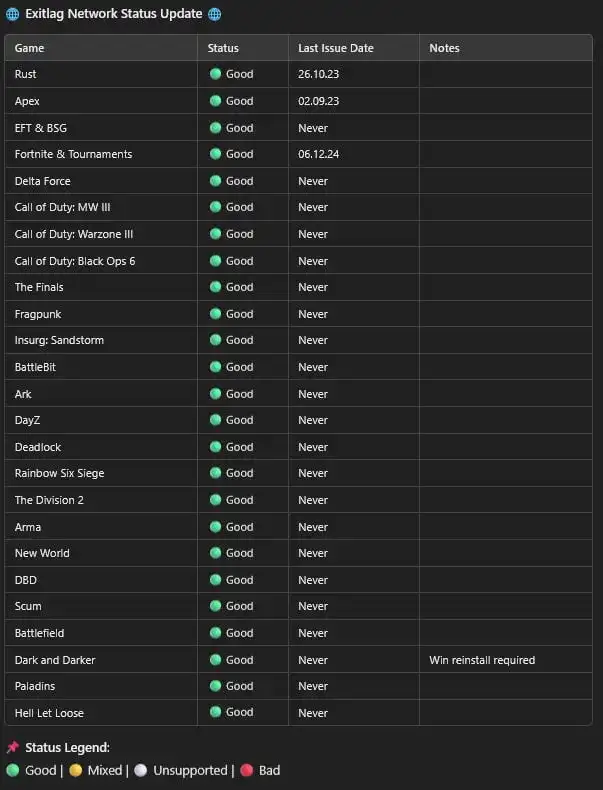603x790 pixels.
Task: Click the red pushpin icon by Status Legend
Action: [12, 747]
